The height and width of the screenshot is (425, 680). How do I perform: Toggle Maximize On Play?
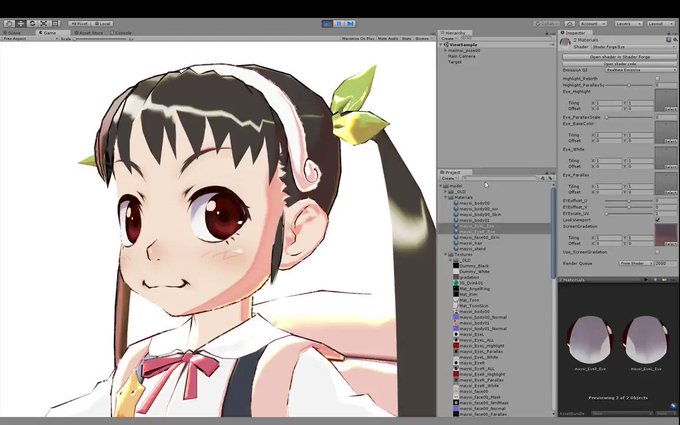coord(358,39)
